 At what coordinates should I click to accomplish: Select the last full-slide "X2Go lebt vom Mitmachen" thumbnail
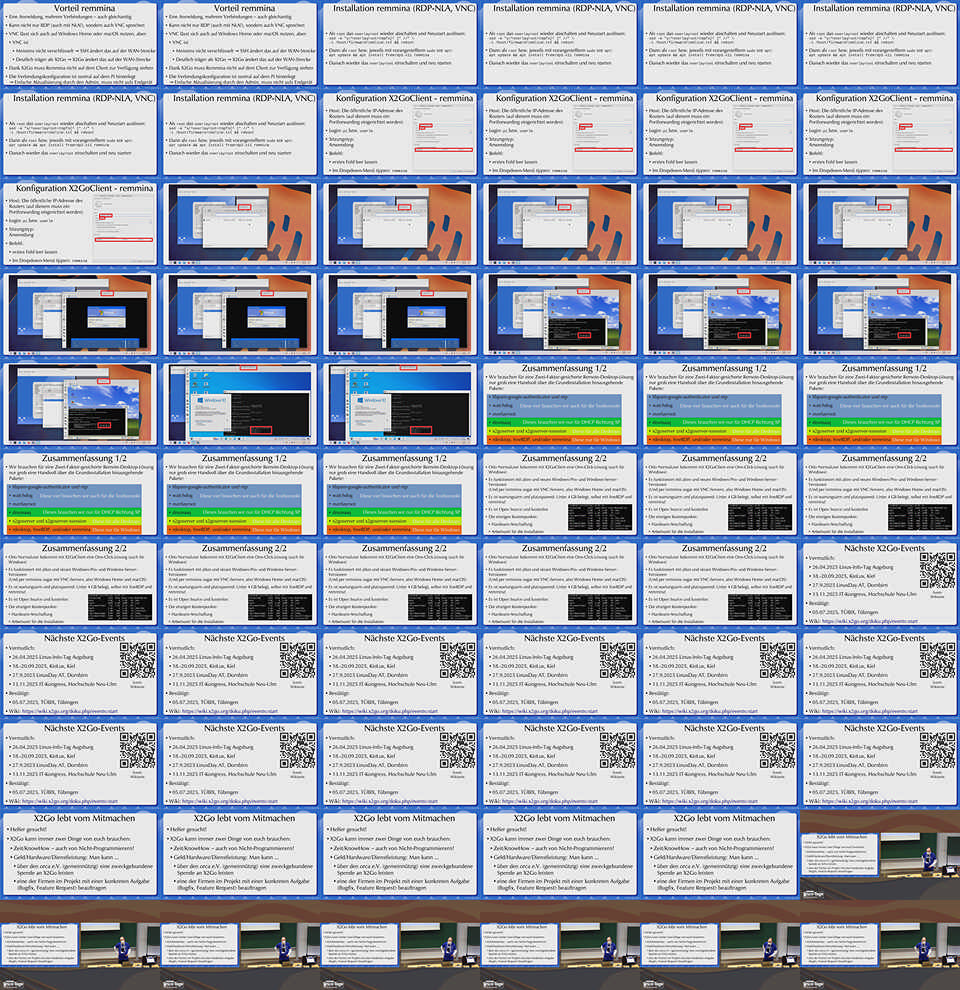(720, 854)
